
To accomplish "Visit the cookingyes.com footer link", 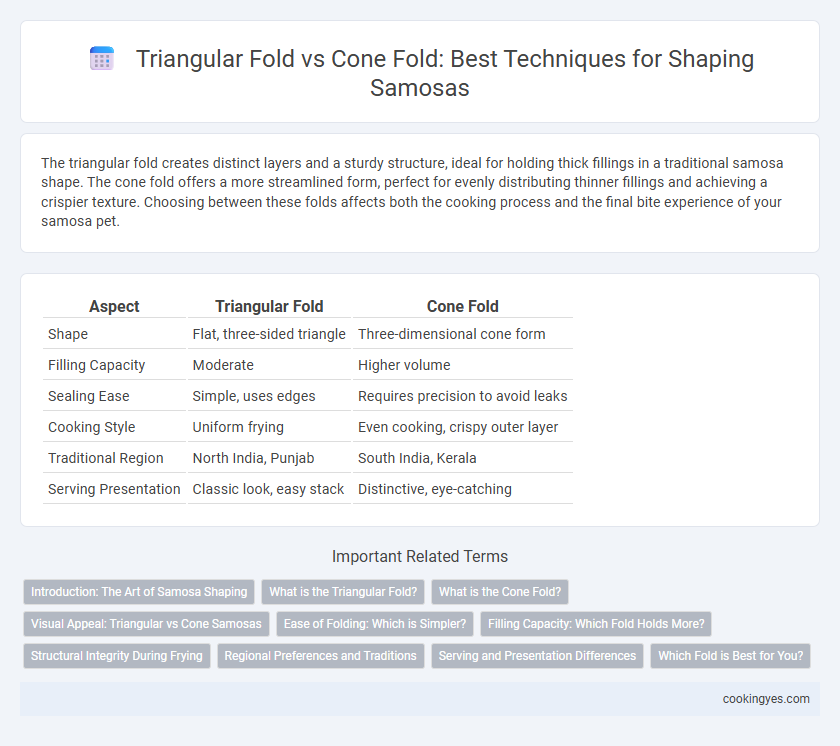I will pyautogui.click(x=766, y=699).
